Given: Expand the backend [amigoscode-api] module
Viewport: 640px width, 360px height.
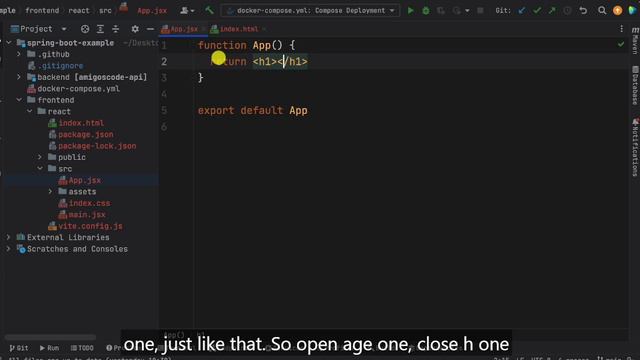Looking at the screenshot, I should pyautogui.click(x=19, y=77).
